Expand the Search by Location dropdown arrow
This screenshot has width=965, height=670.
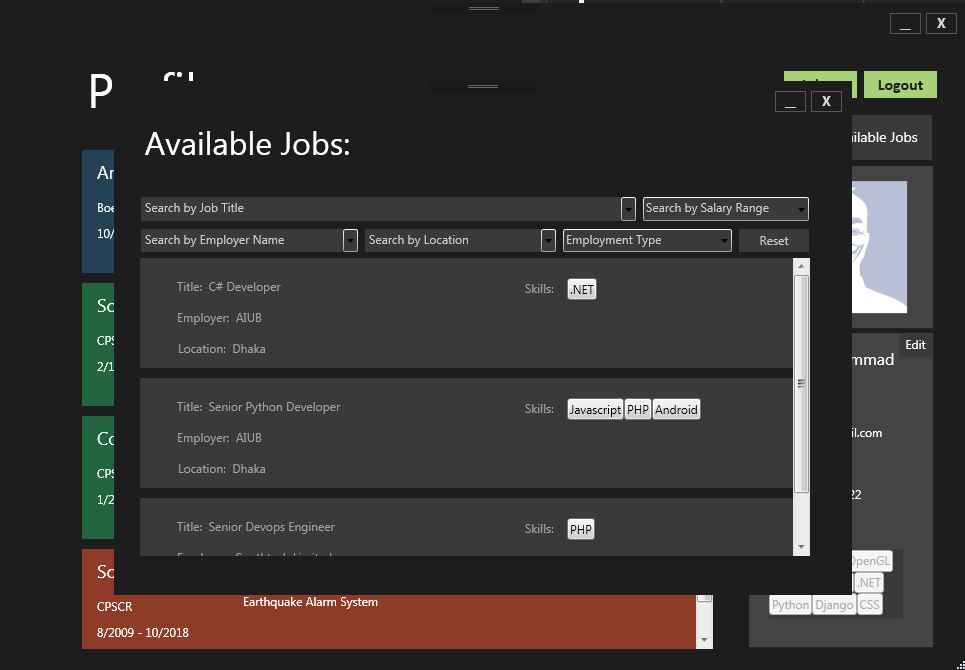click(x=548, y=241)
